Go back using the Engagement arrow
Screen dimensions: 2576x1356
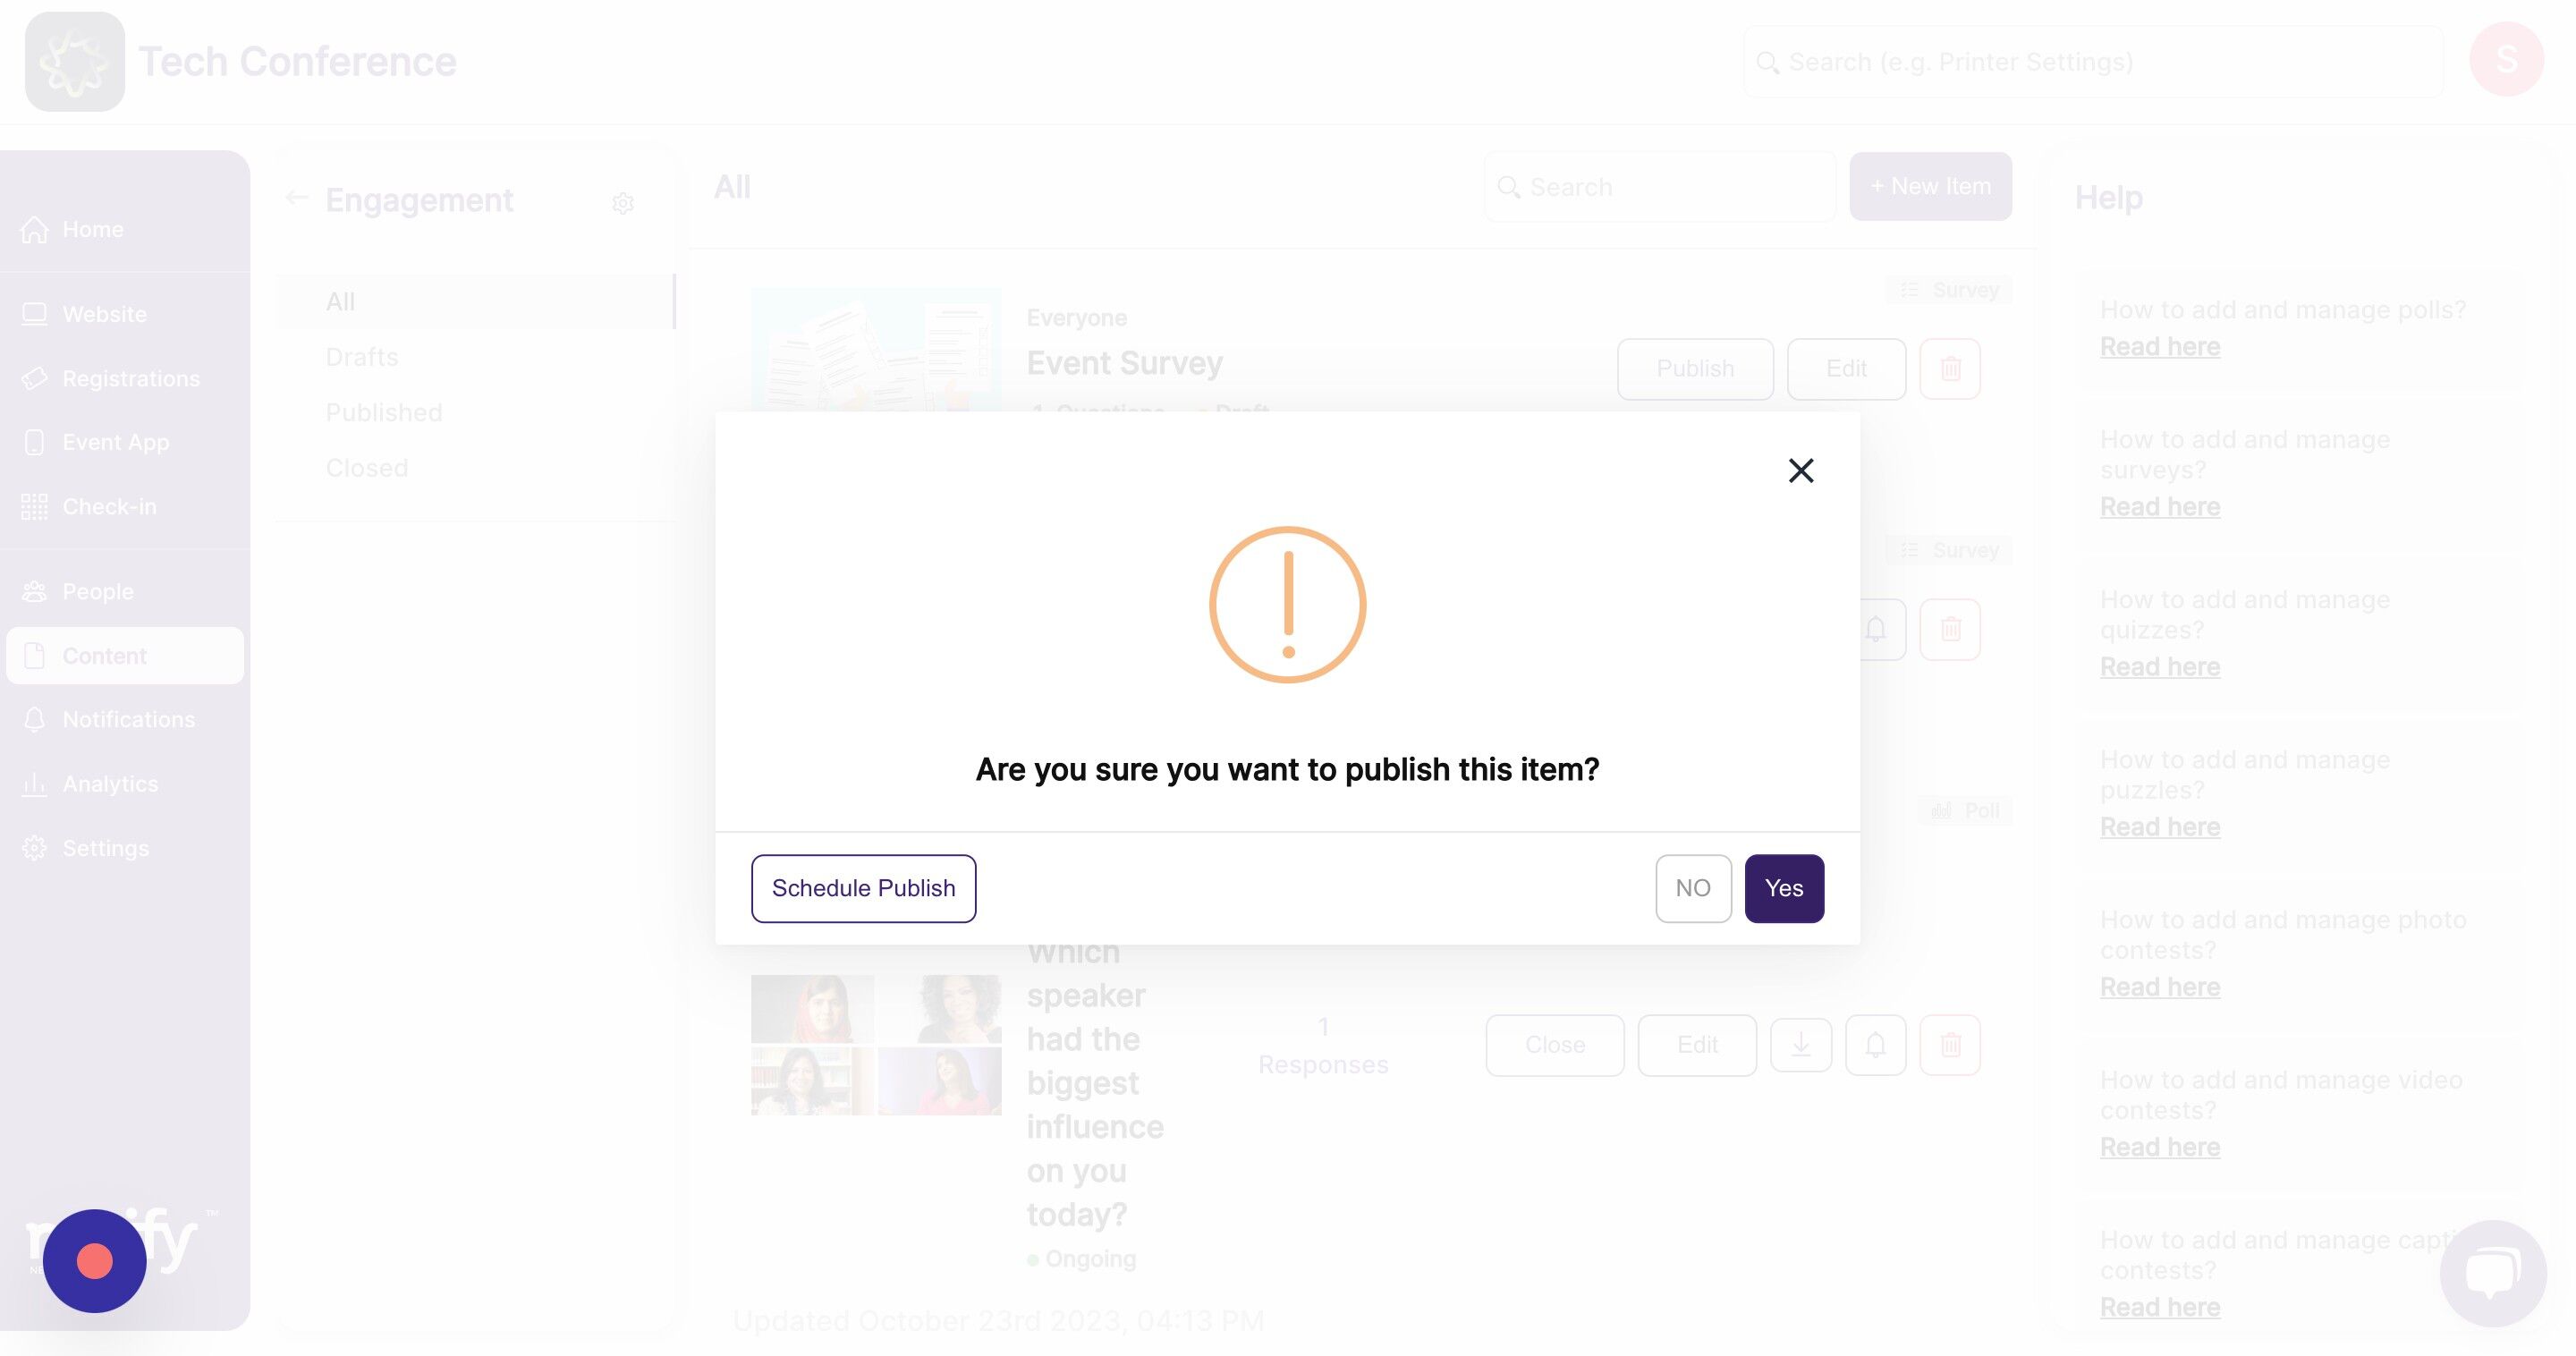[x=296, y=198]
